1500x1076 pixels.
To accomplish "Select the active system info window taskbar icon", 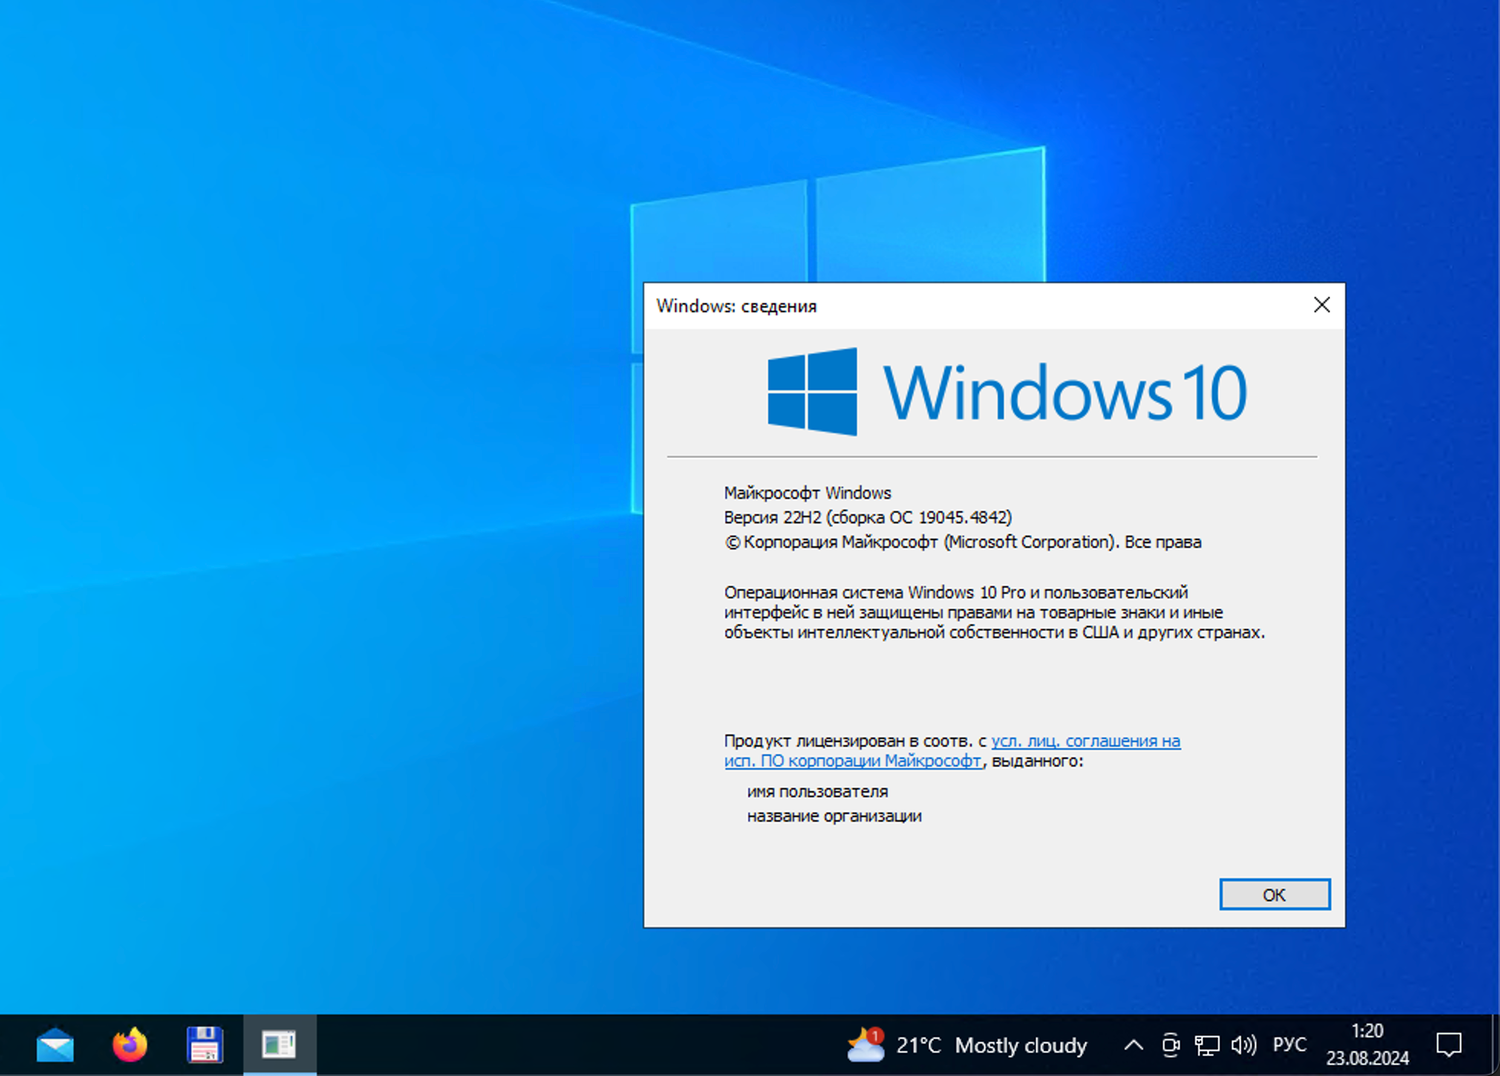I will click(x=279, y=1044).
